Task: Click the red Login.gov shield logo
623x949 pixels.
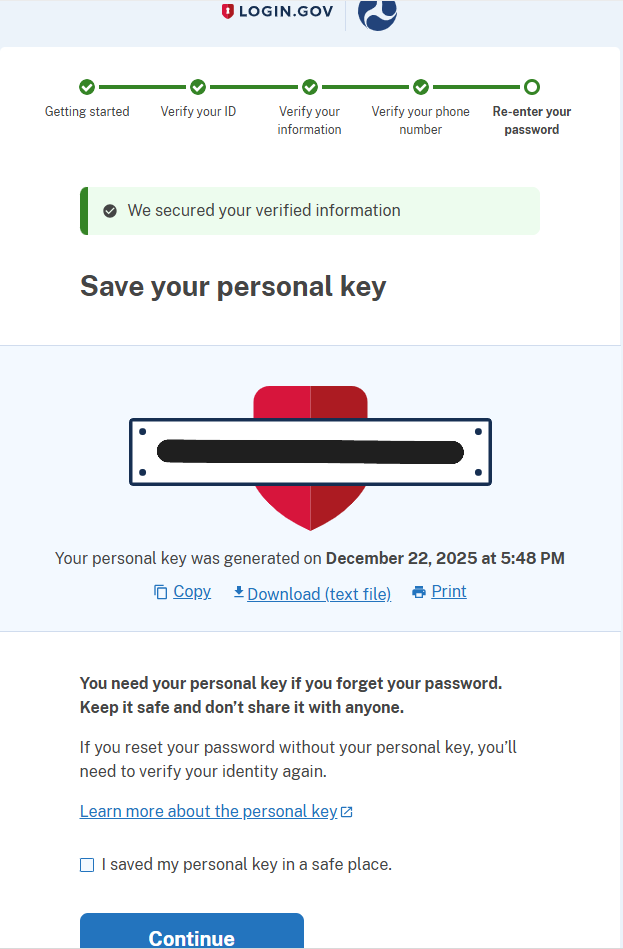Action: [228, 13]
